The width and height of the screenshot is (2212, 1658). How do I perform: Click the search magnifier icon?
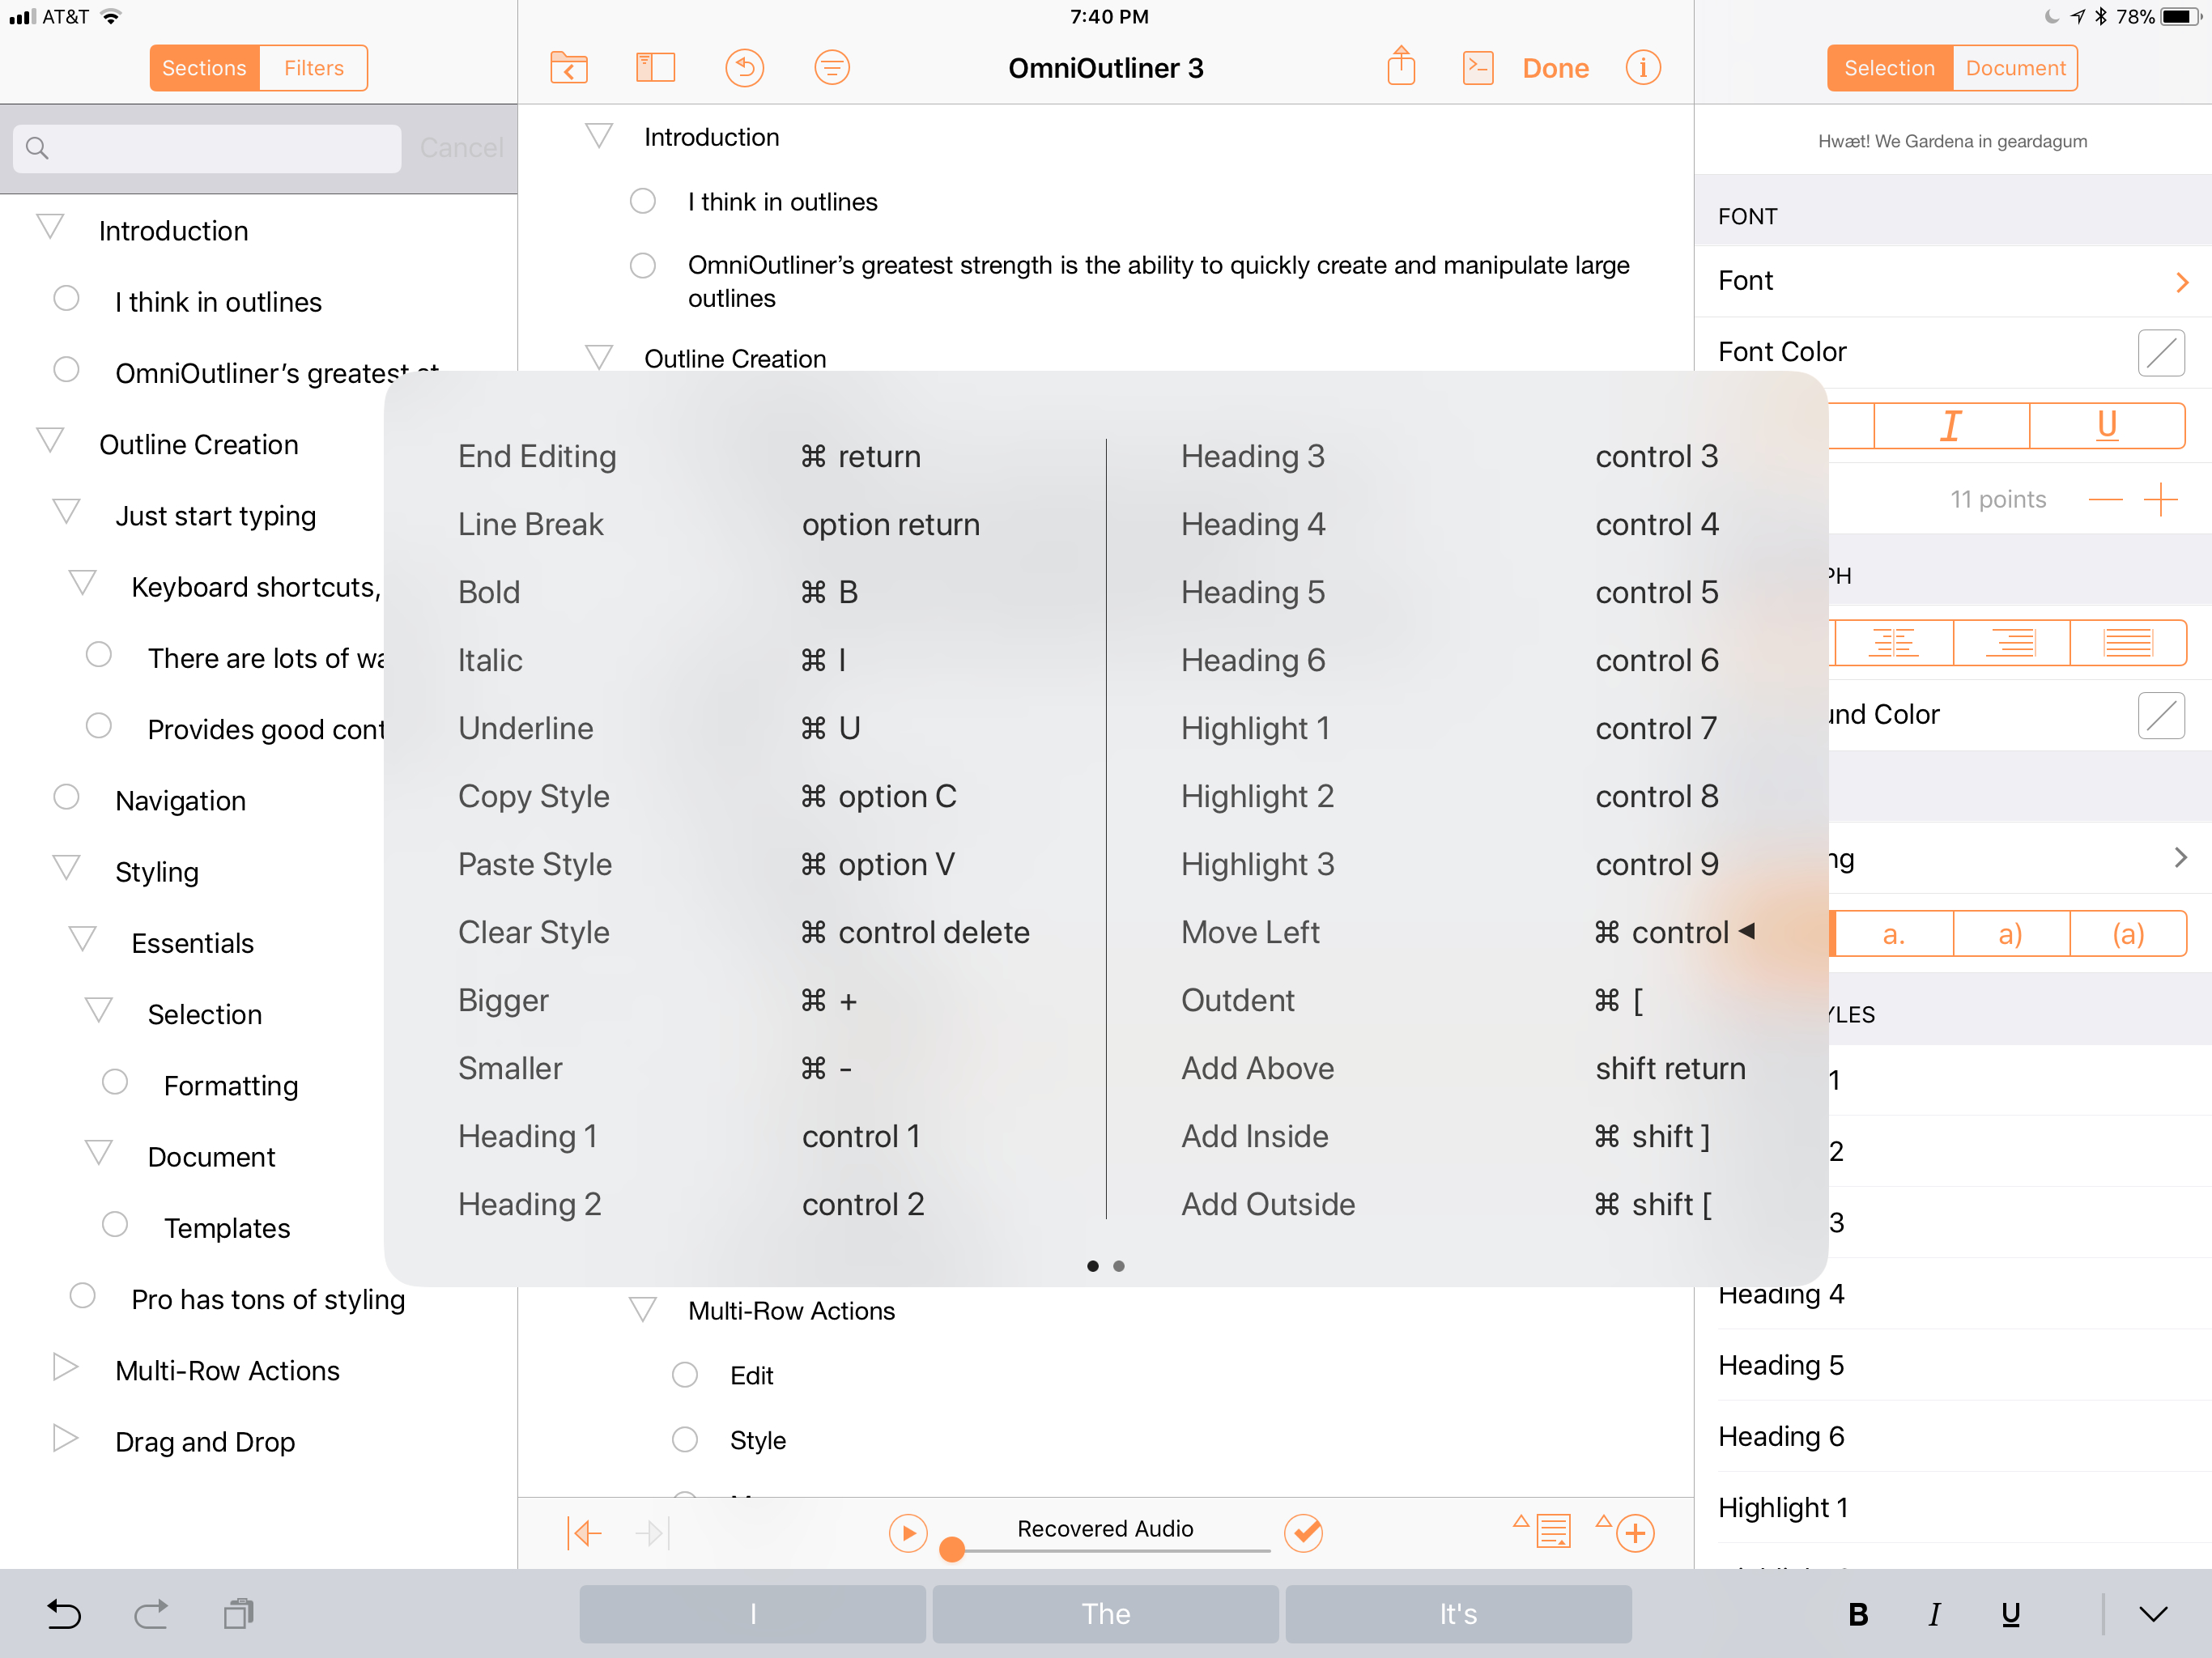click(37, 148)
